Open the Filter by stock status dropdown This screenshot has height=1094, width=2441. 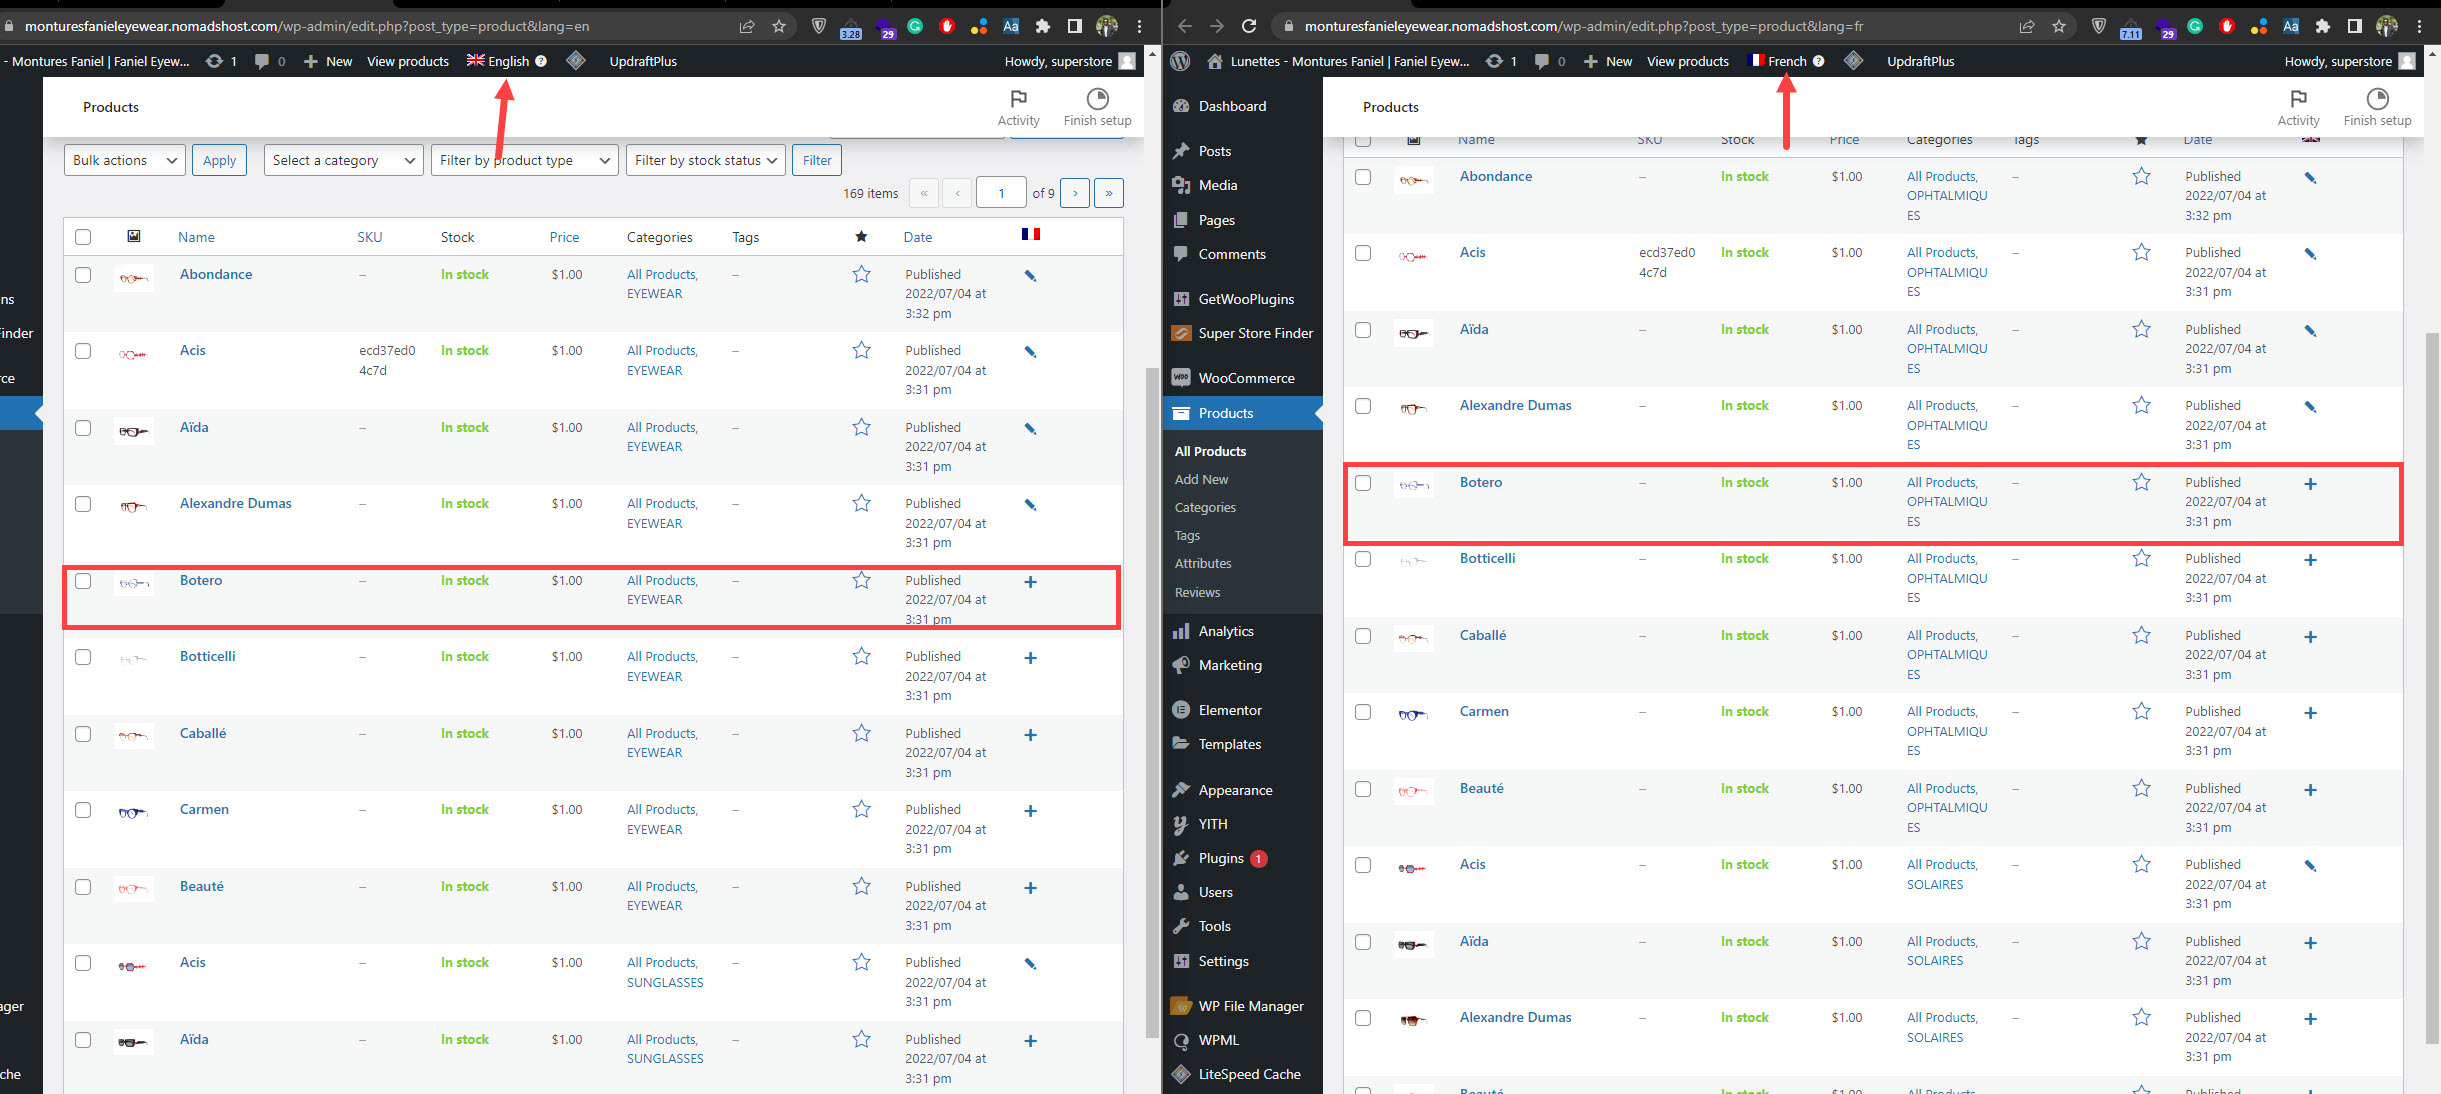(705, 160)
